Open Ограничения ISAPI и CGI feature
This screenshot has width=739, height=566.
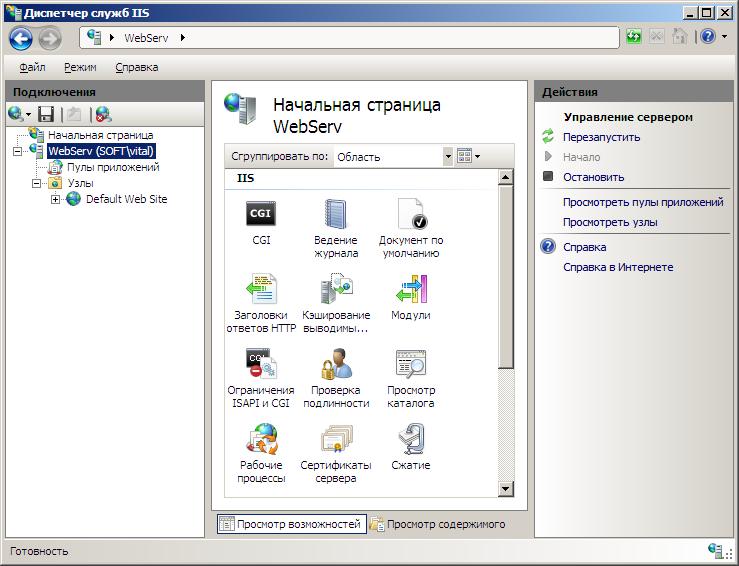click(x=261, y=378)
